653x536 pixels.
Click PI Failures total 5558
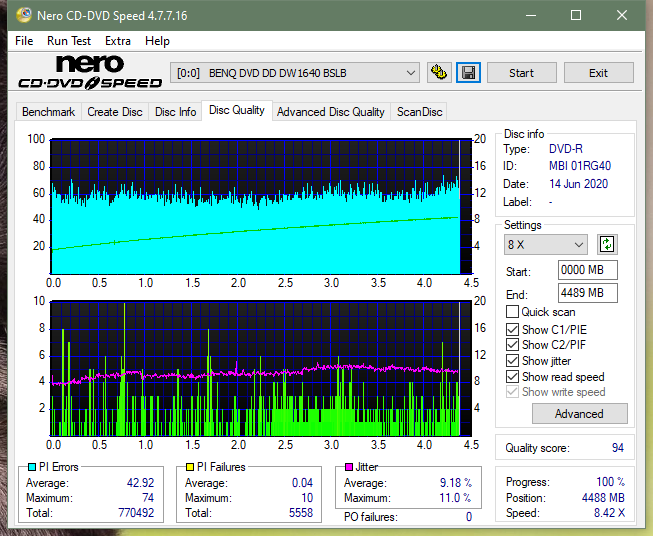pyautogui.click(x=301, y=513)
